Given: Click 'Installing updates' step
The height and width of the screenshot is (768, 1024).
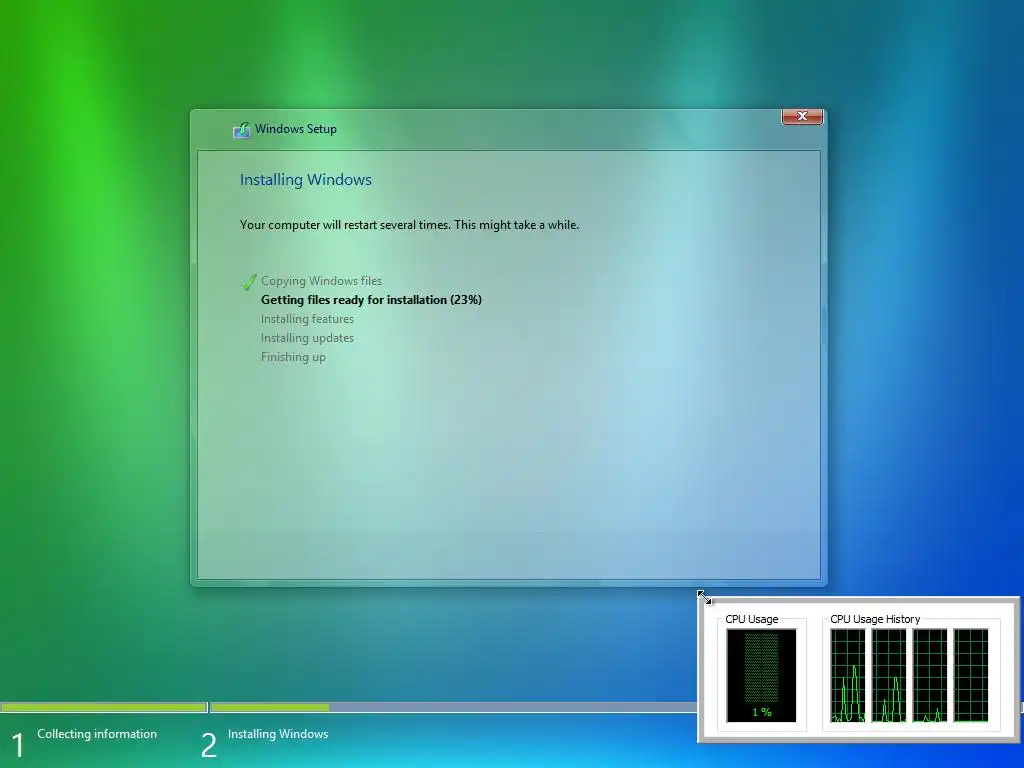Looking at the screenshot, I should (x=307, y=338).
